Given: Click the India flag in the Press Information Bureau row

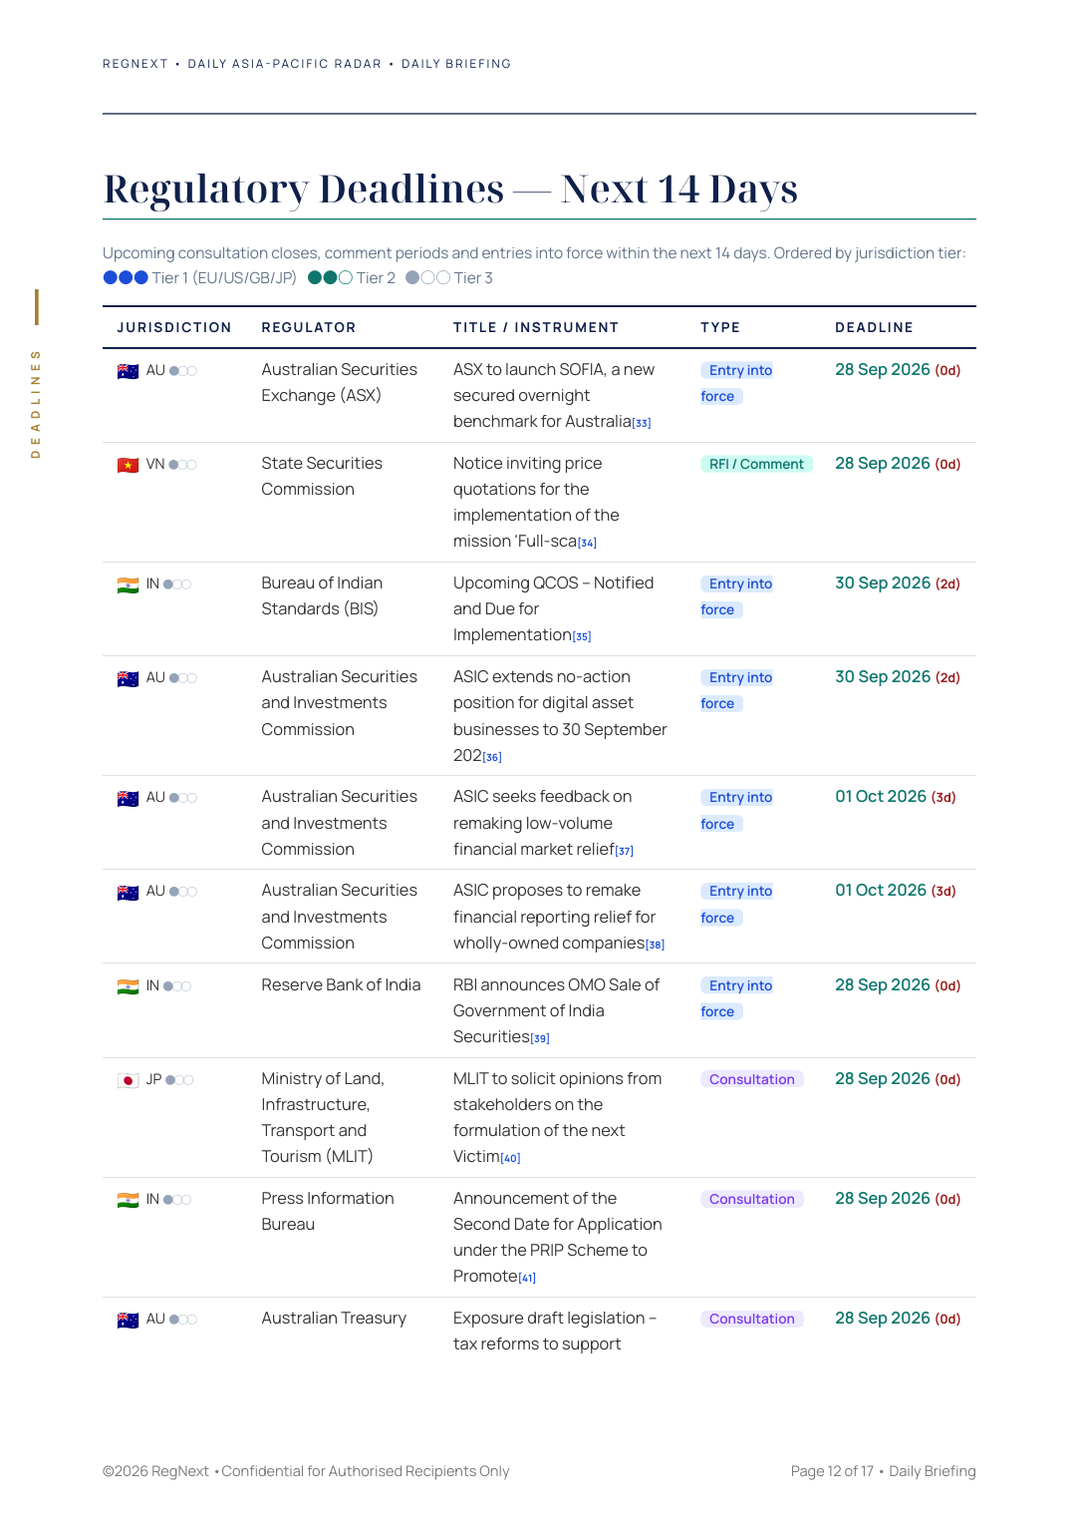Looking at the screenshot, I should [128, 1200].
